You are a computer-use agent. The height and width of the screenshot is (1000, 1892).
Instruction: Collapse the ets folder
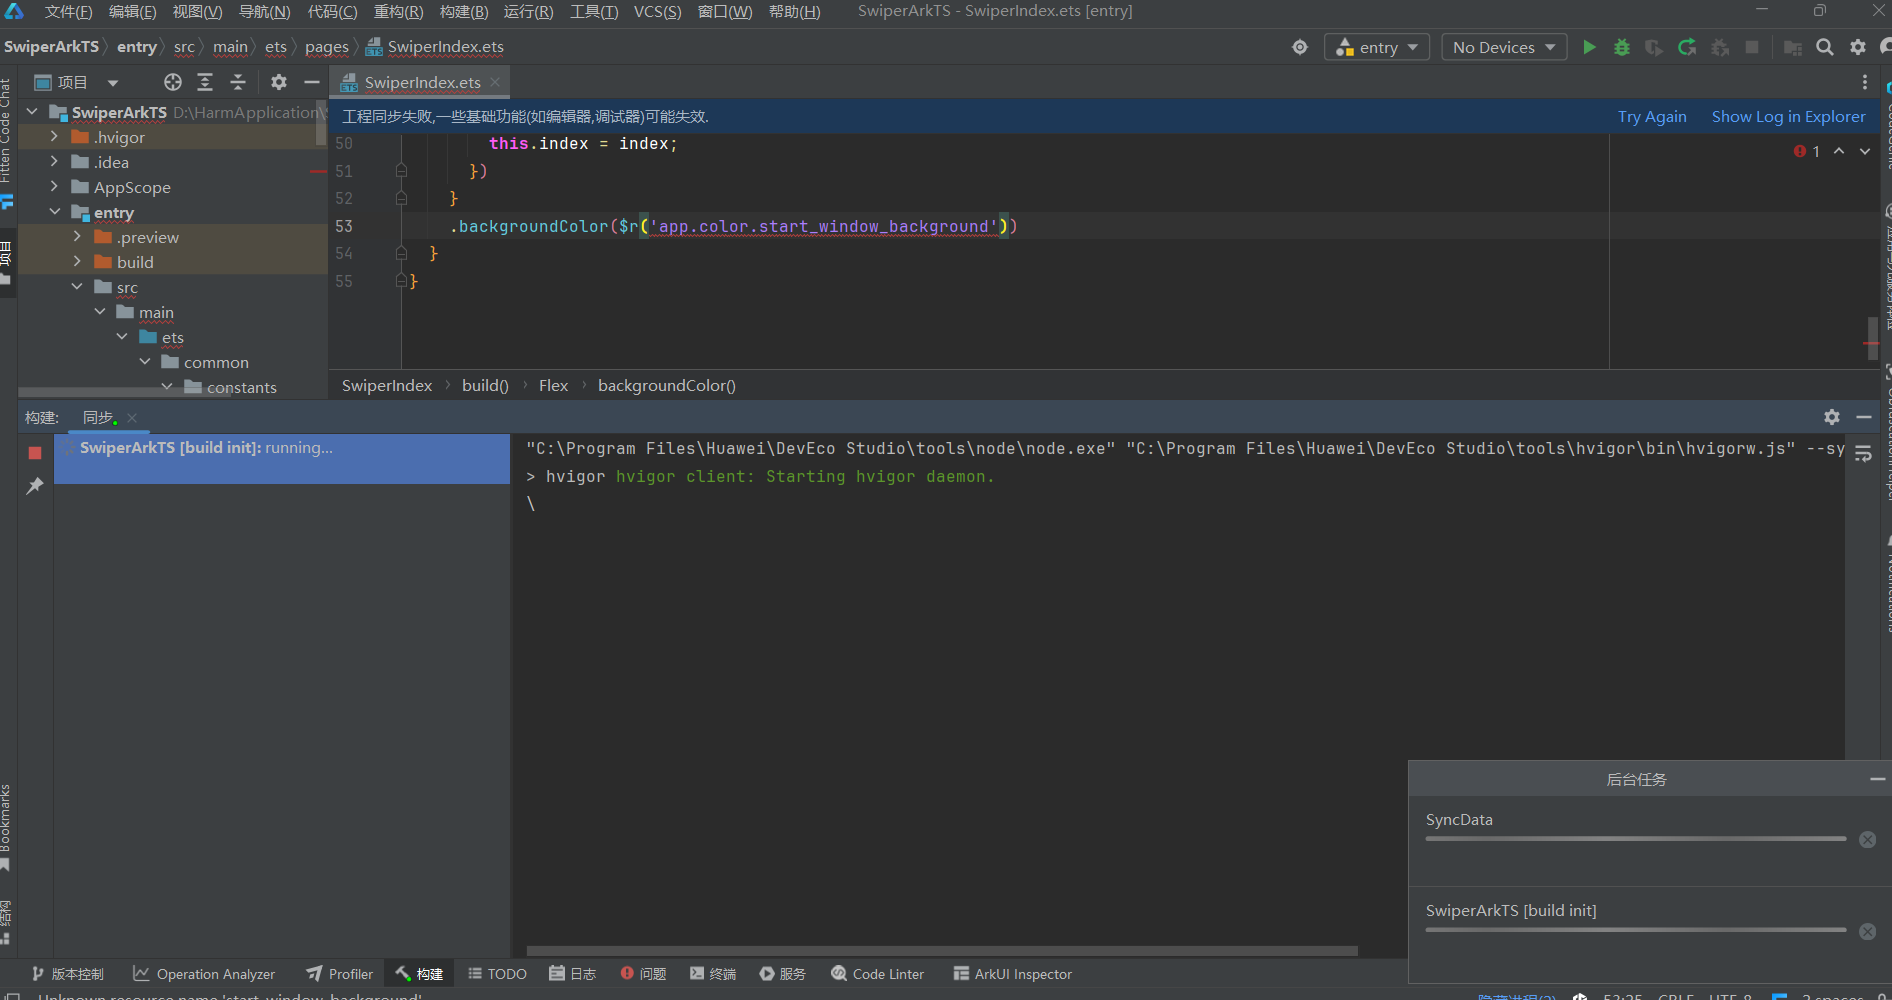click(122, 337)
